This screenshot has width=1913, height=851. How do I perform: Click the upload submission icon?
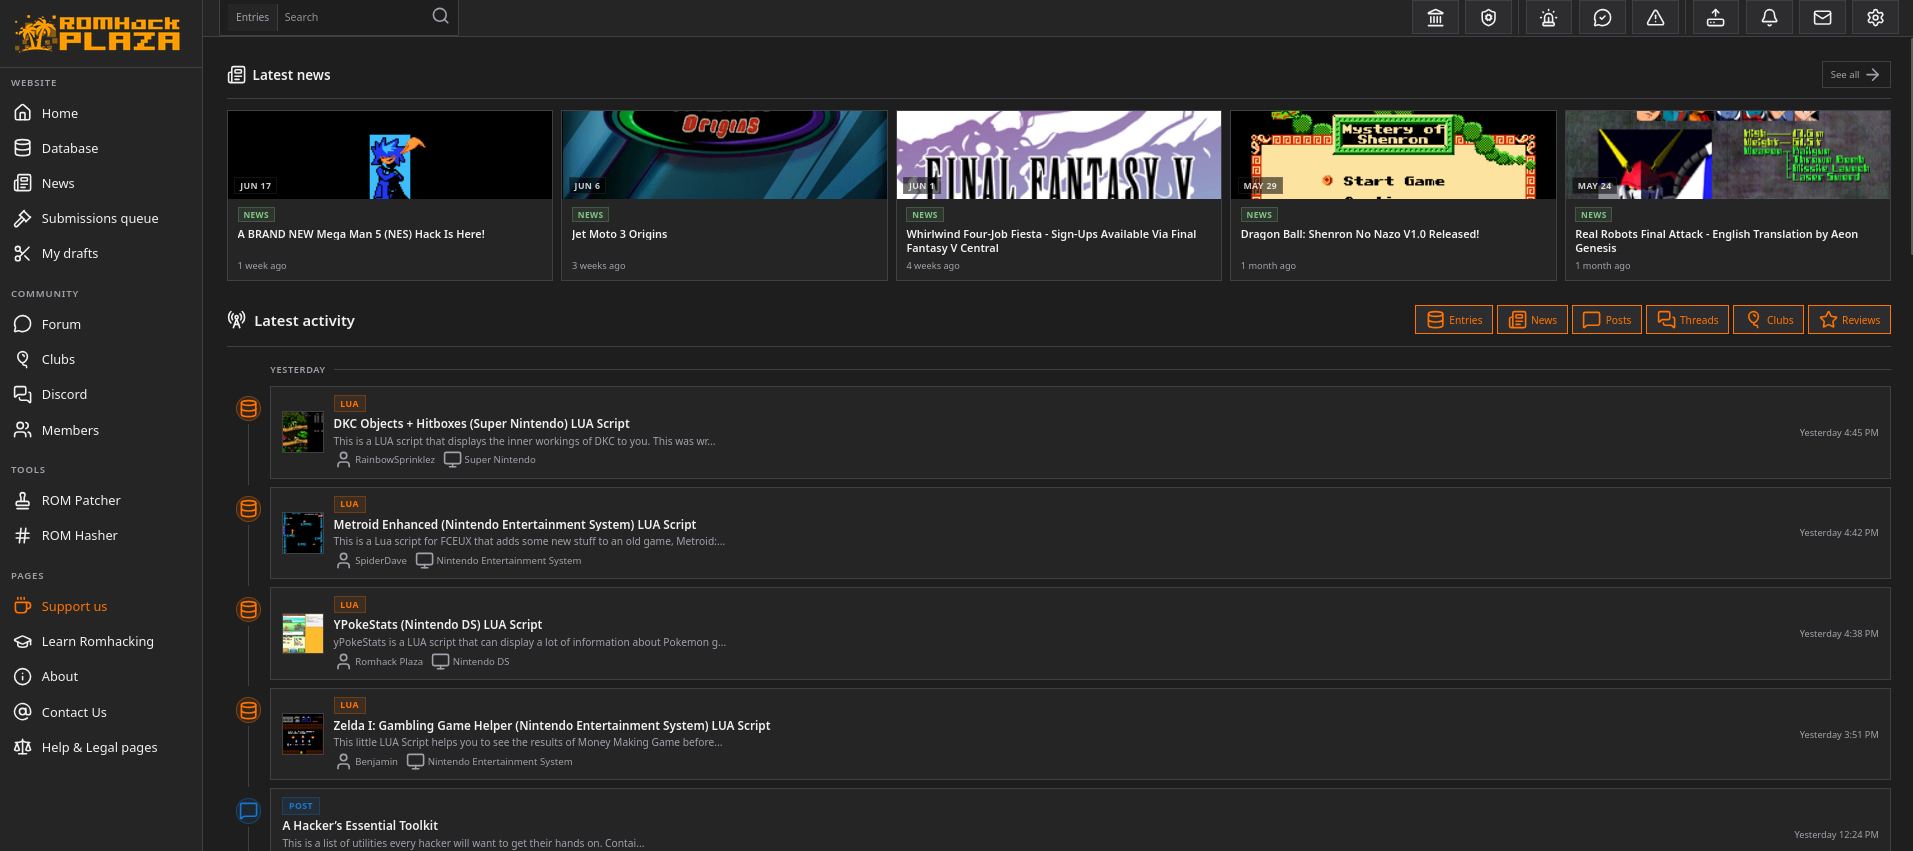(1715, 18)
